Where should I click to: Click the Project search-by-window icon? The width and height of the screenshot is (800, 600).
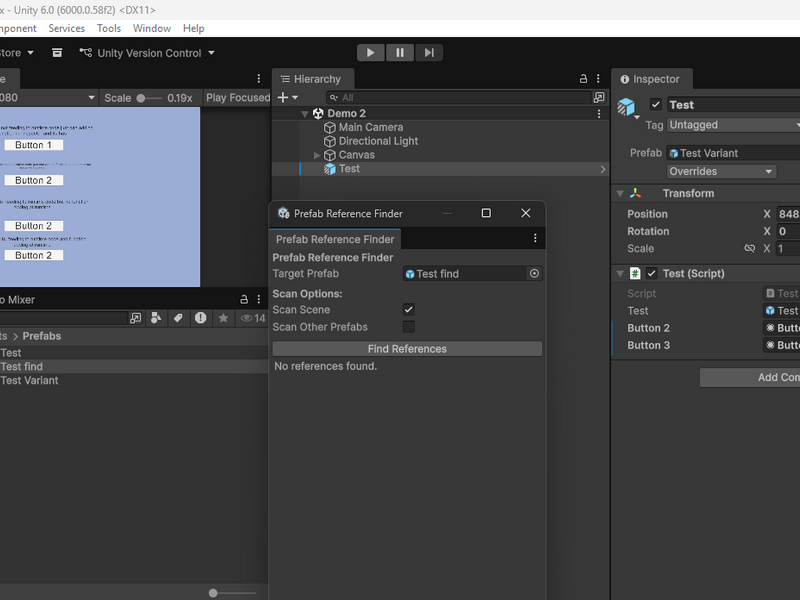coord(135,318)
